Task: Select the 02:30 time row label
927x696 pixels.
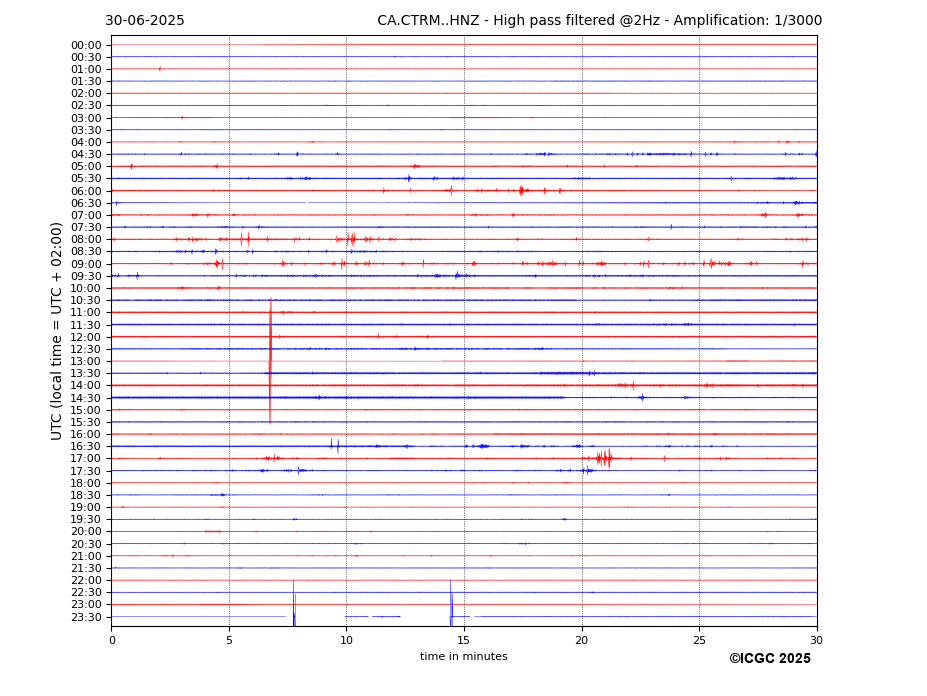Action: point(86,105)
